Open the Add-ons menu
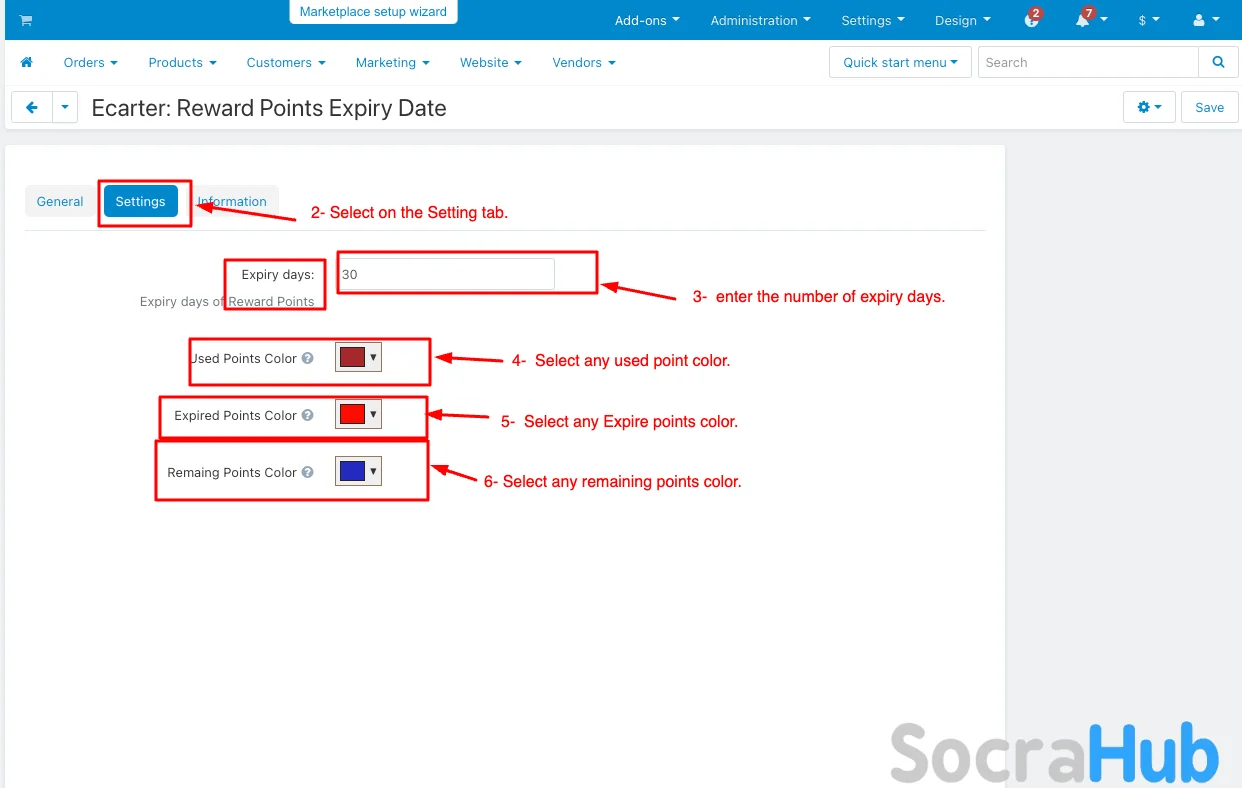The height and width of the screenshot is (788, 1242). (647, 20)
